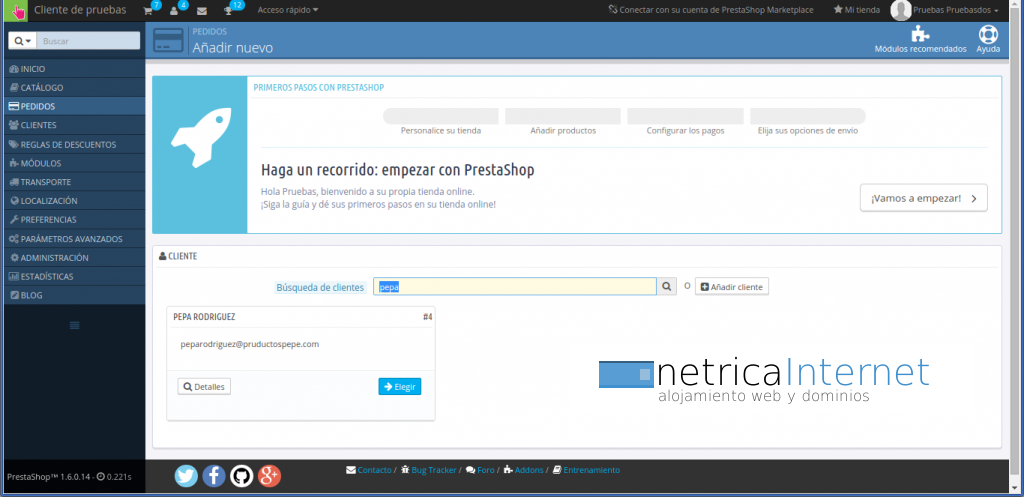Open the Ayuda lifebuoy icon
The width and height of the screenshot is (1024, 497).
[x=988, y=34]
